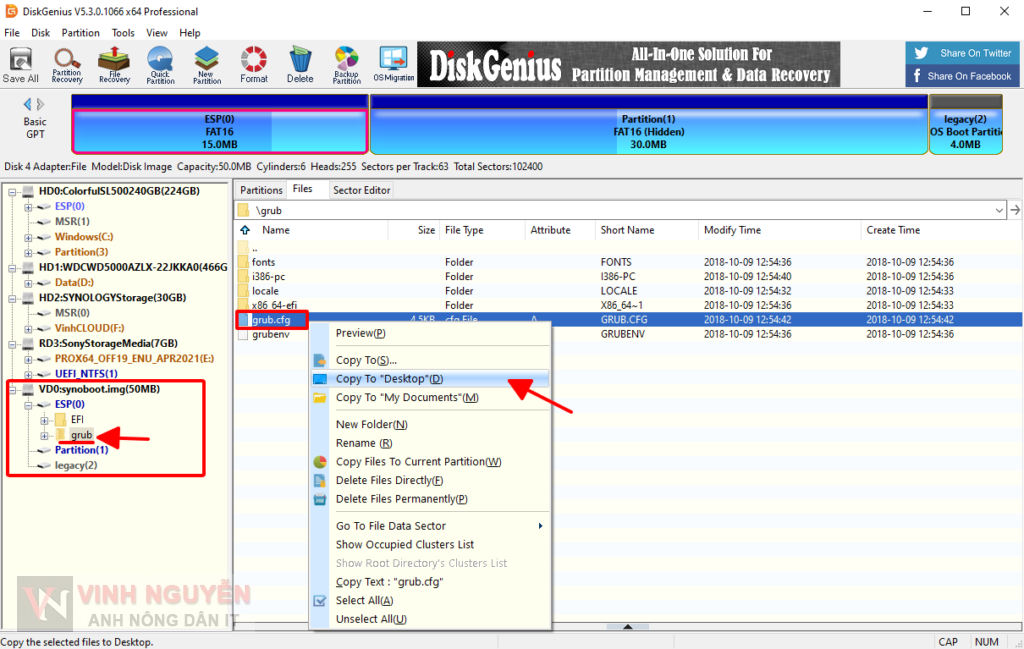The height and width of the screenshot is (649, 1024).
Task: Choose Copy To "Desktop" in context menu
Action: (389, 379)
